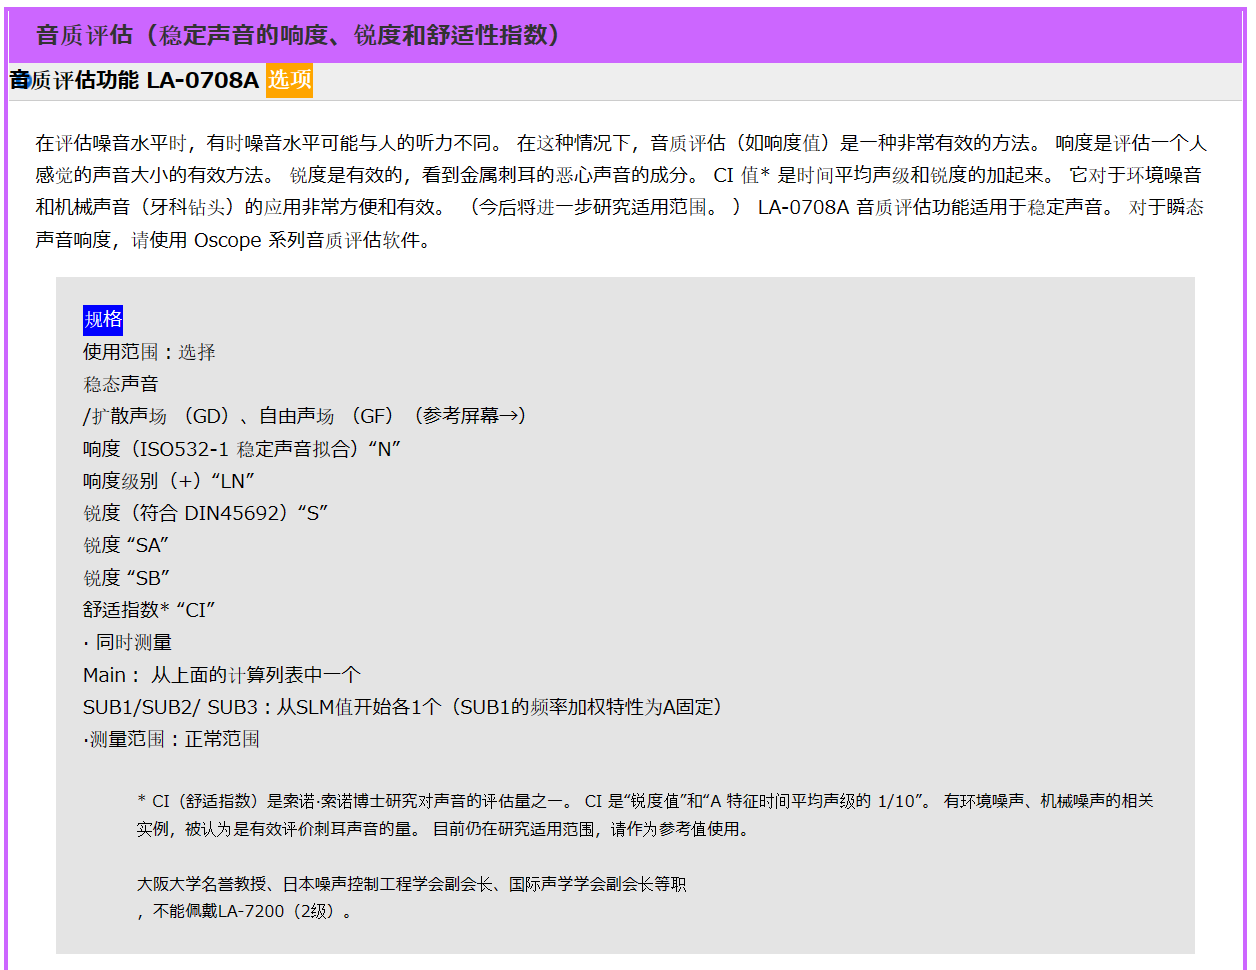Viewport: 1256px width, 970px height.
Task: Click the orange 选项 badge
Action: 289,80
